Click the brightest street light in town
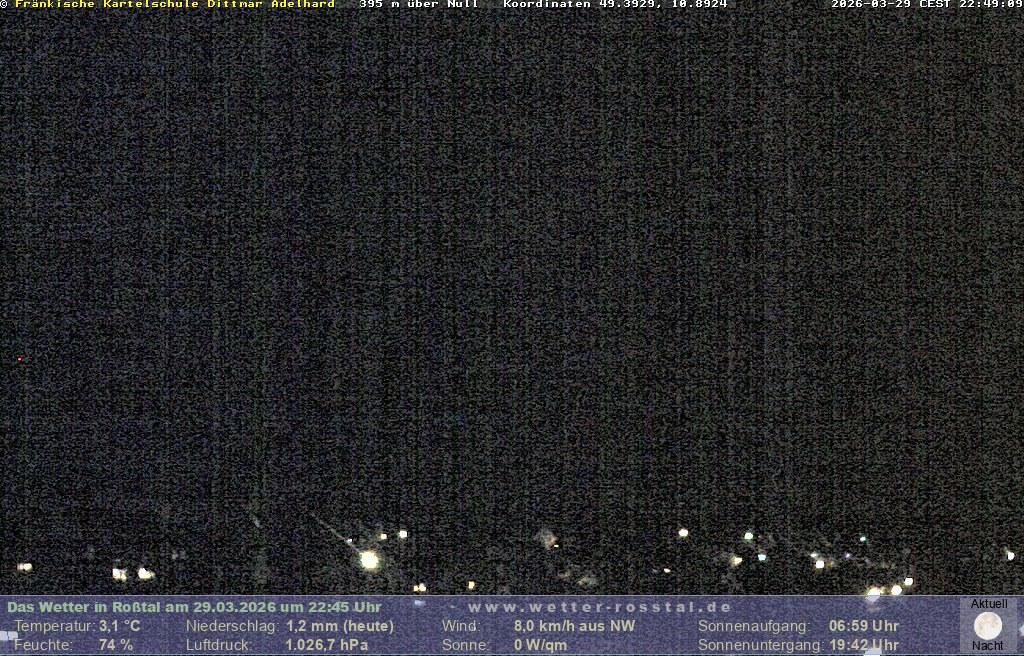1024x656 pixels. [x=370, y=560]
